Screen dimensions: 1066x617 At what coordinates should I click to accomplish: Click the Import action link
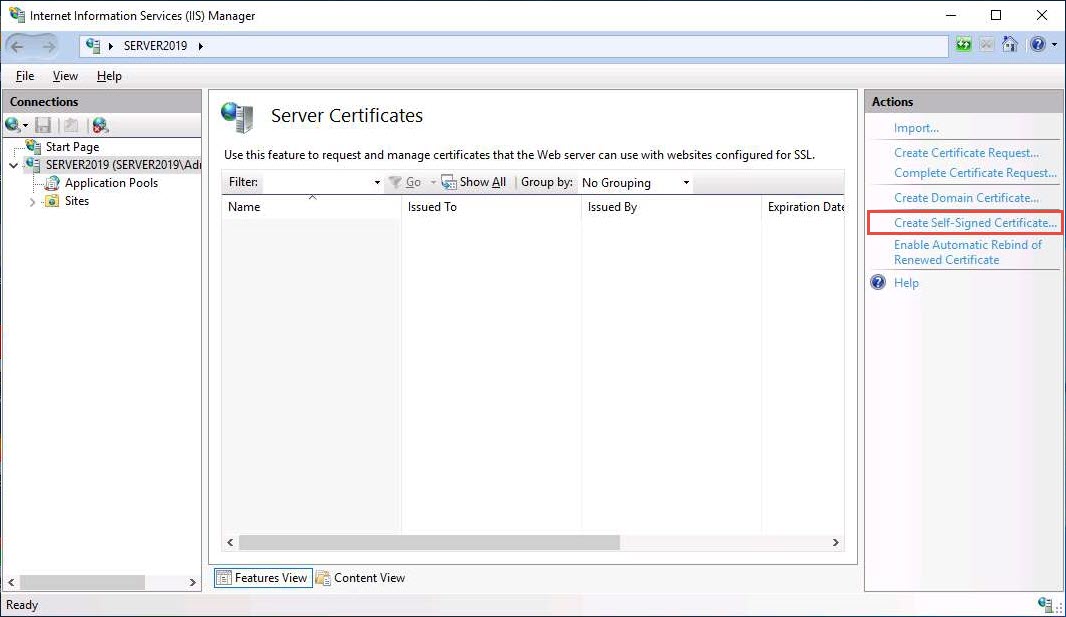click(916, 128)
